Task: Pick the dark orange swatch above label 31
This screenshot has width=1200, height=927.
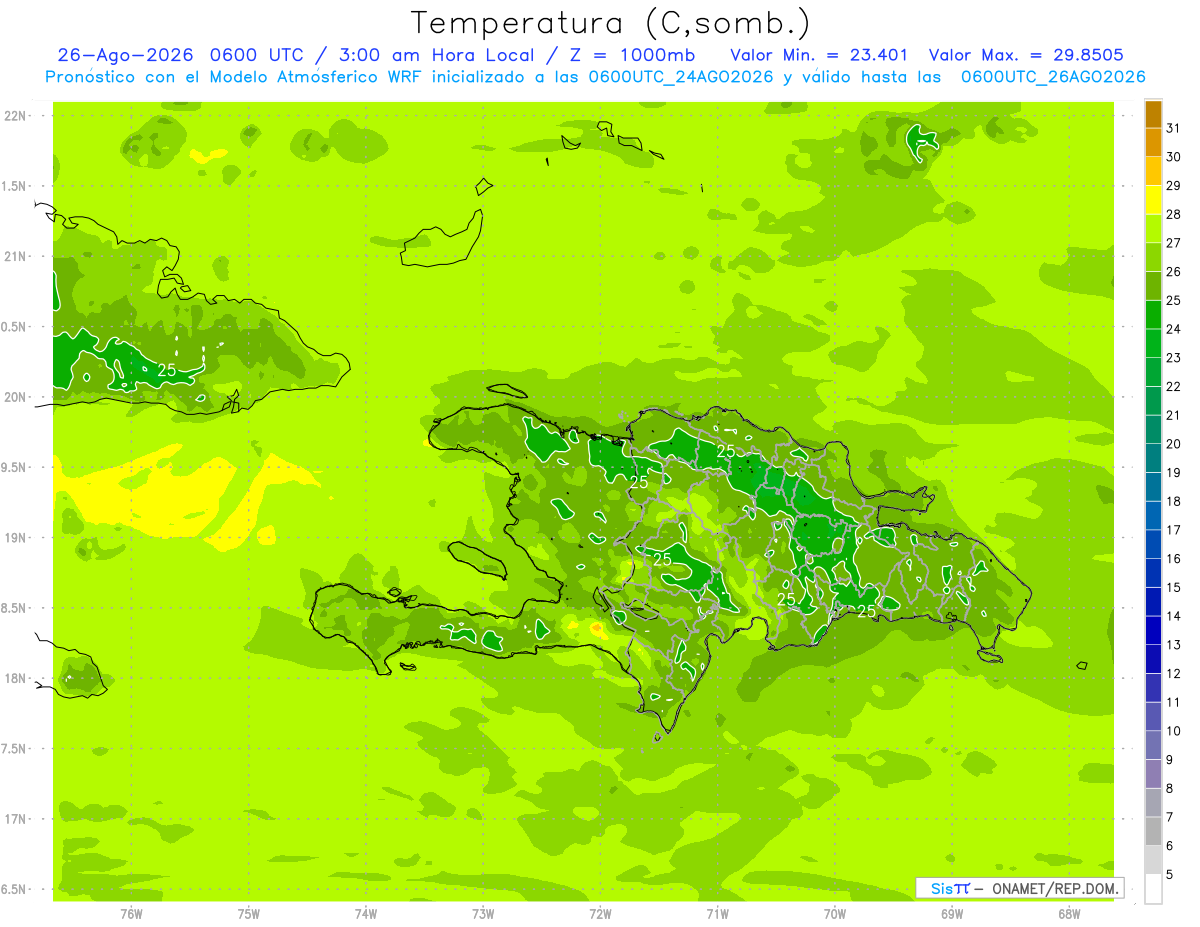Action: coord(1153,114)
